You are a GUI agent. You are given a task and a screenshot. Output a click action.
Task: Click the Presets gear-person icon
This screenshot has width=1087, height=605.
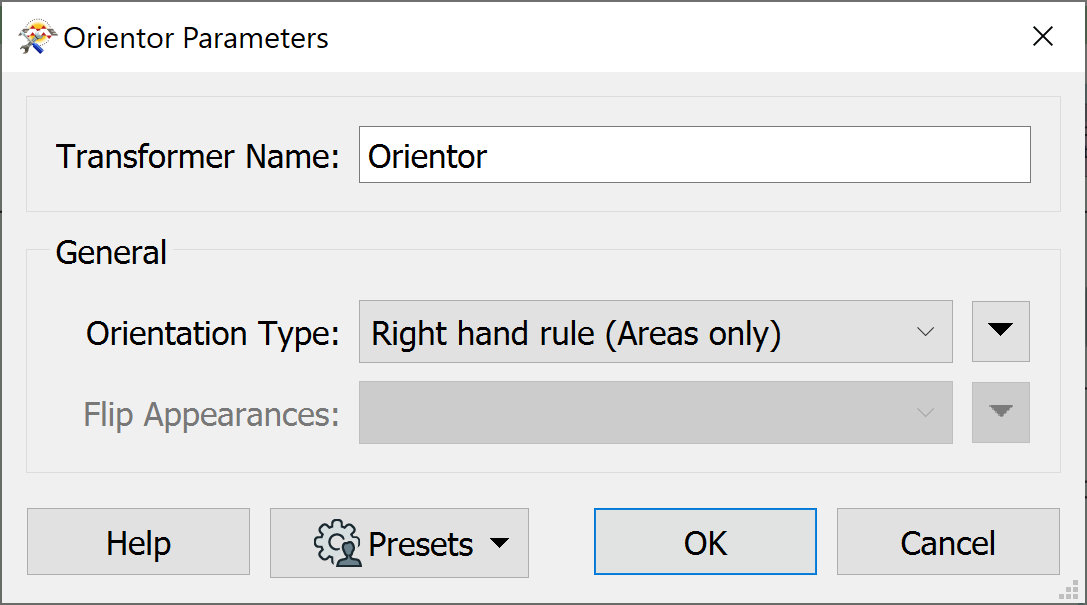pyautogui.click(x=338, y=543)
